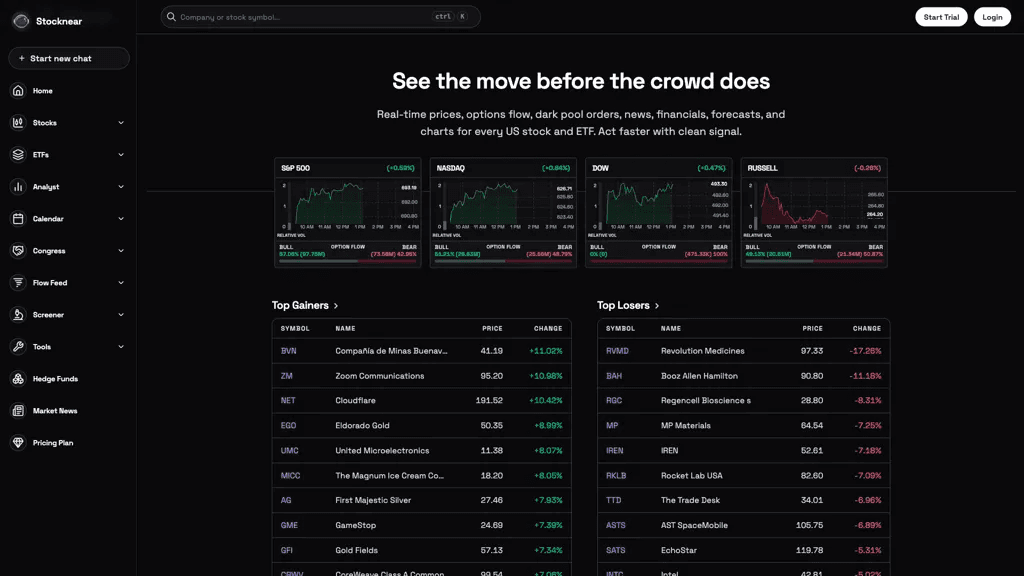Click the magnifier icon in search bar
1024x576 pixels.
(x=171, y=17)
